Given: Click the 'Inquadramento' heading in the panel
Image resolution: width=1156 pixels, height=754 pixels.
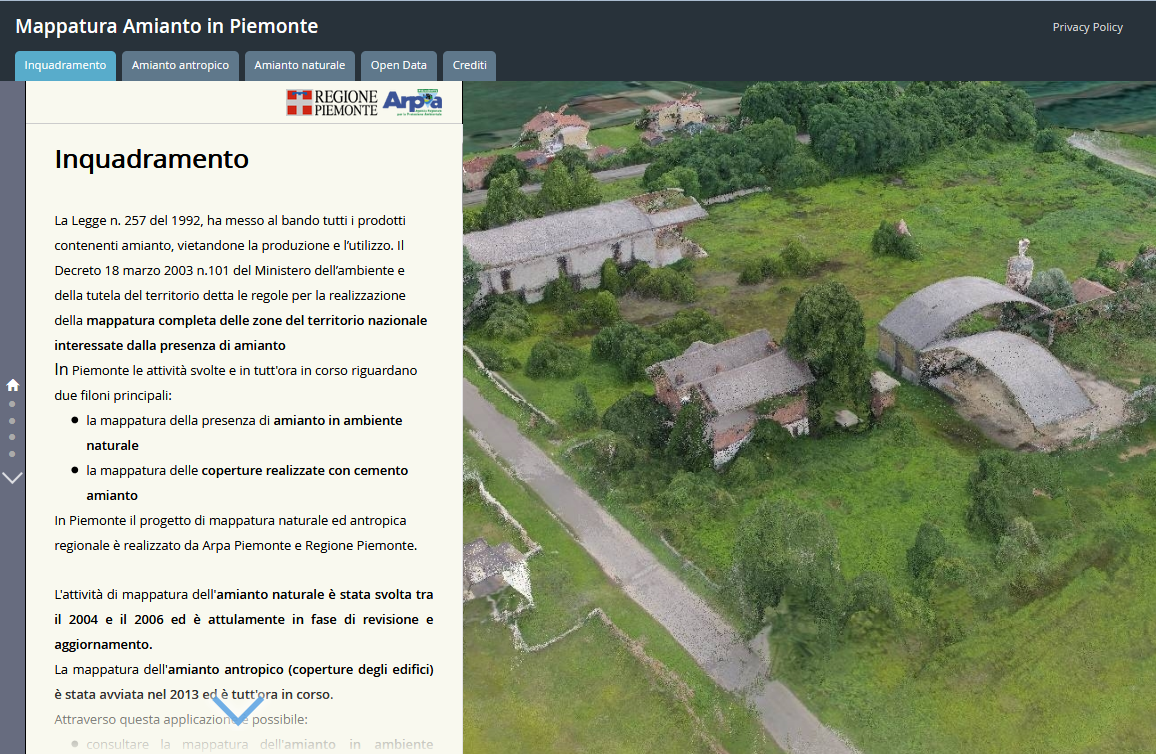Looking at the screenshot, I should (152, 159).
